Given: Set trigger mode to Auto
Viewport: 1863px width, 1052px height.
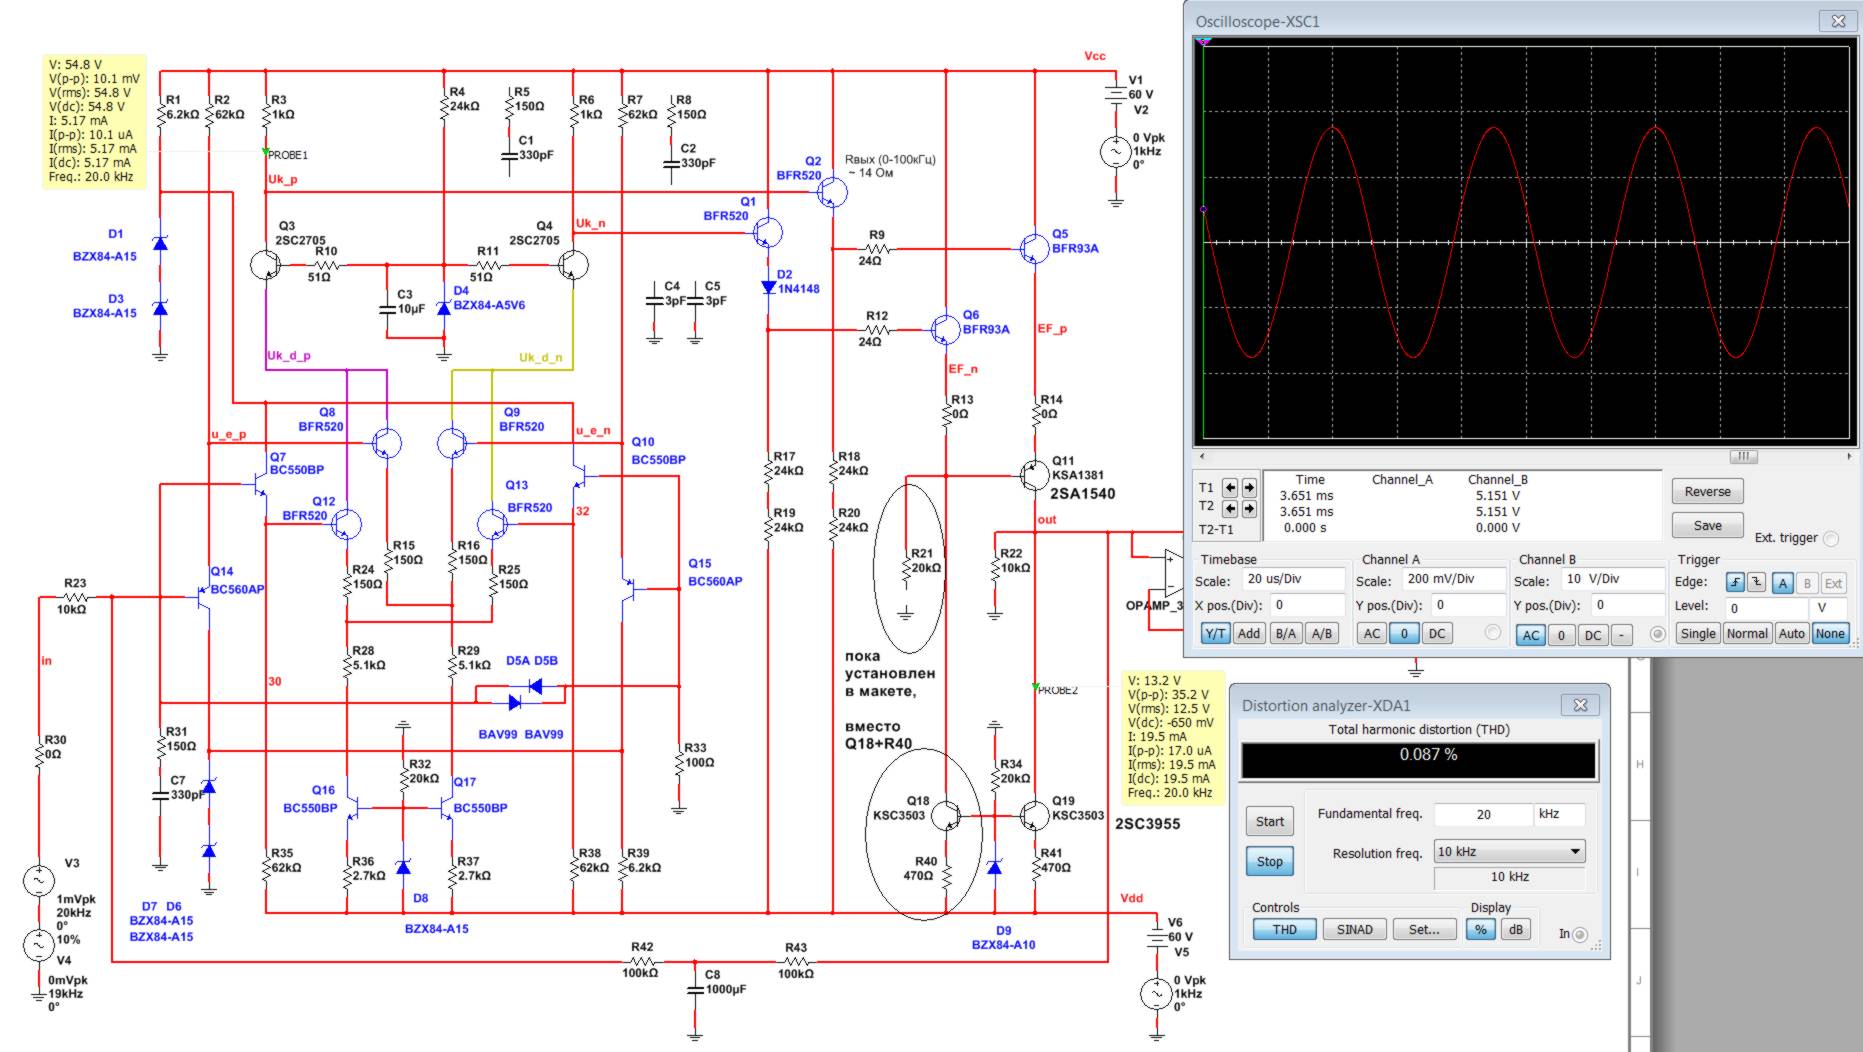Looking at the screenshot, I should (1791, 634).
